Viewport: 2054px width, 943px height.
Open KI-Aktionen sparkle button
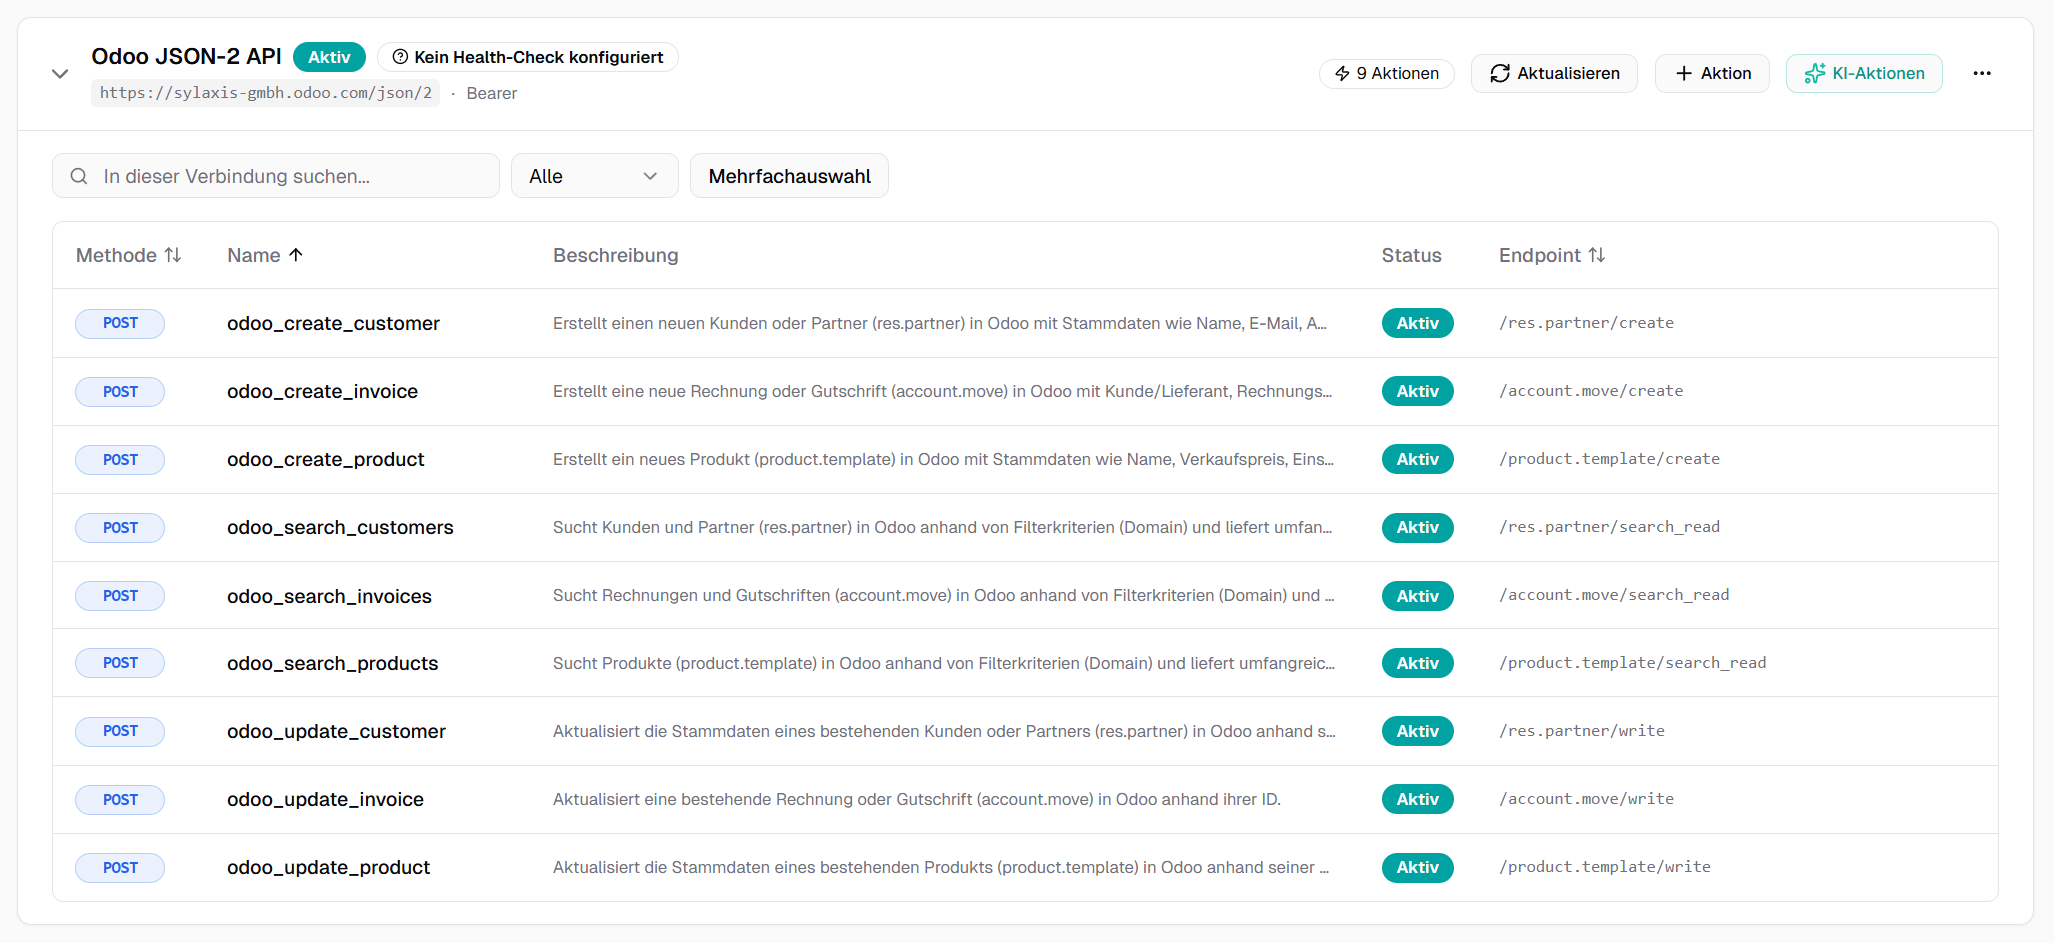pyautogui.click(x=1864, y=73)
